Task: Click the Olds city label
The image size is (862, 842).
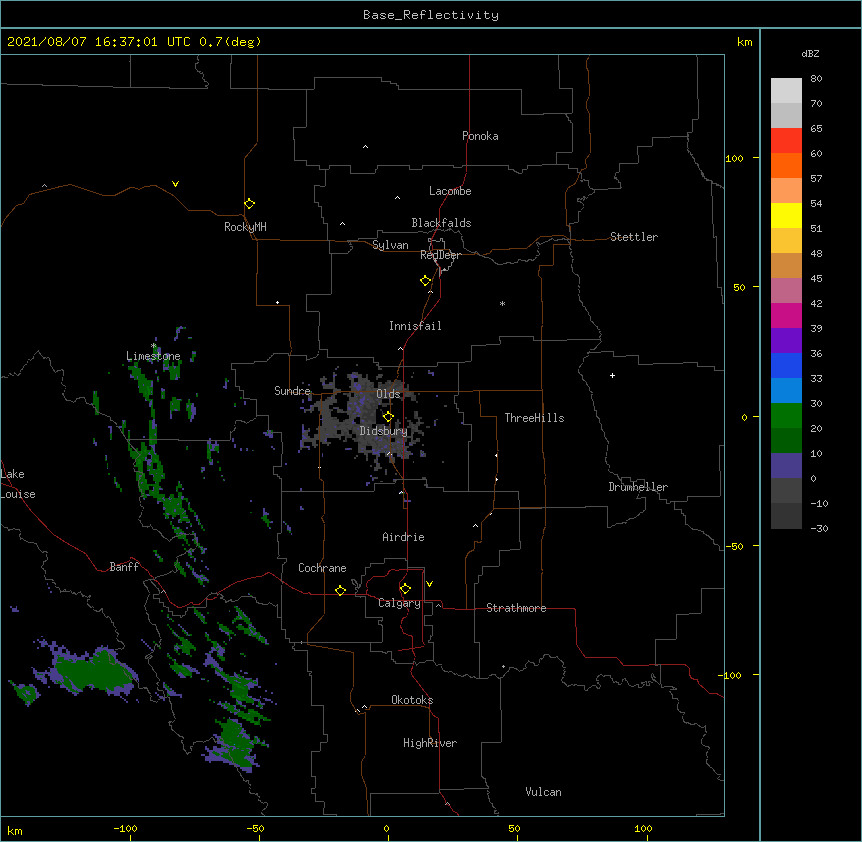Action: coord(388,394)
